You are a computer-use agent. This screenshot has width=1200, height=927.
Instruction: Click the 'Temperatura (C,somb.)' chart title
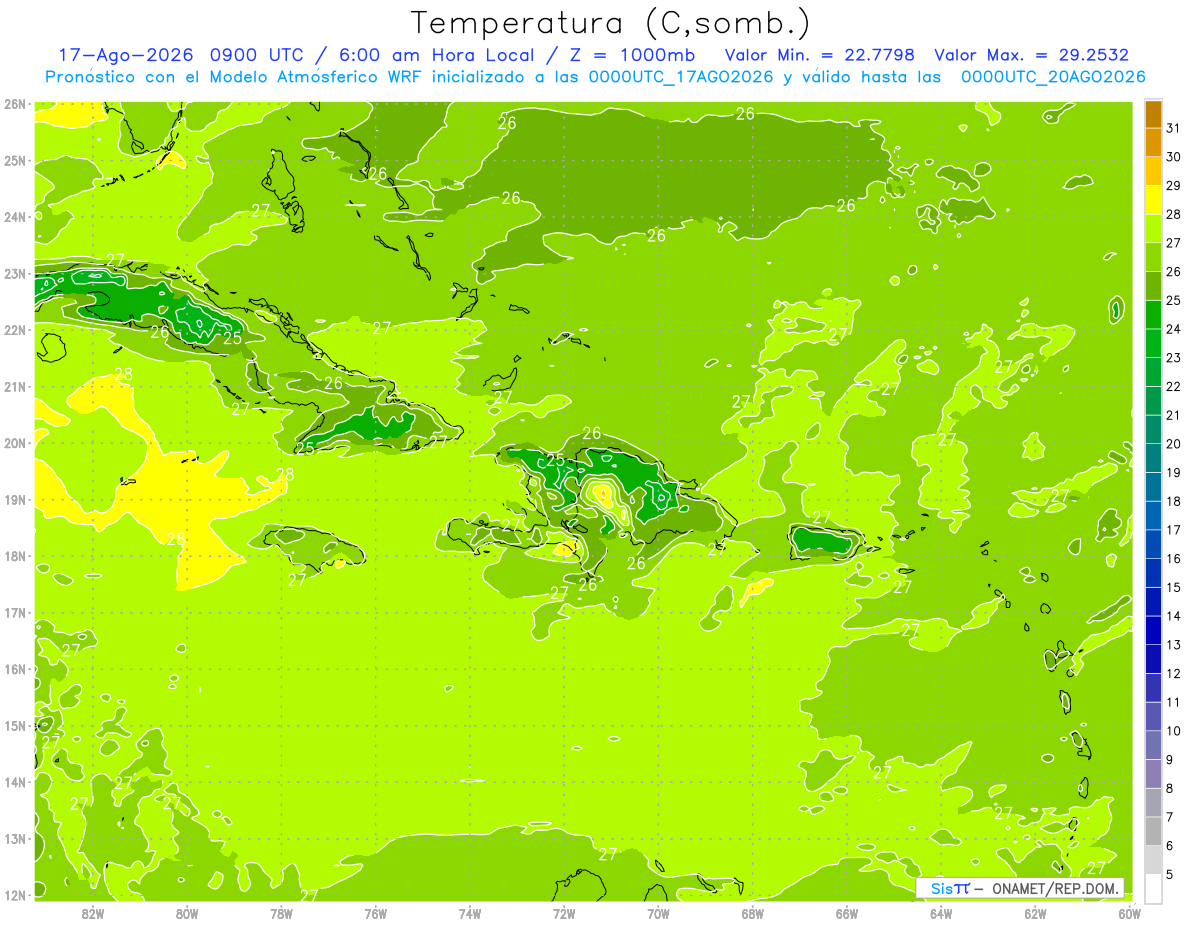pos(610,23)
